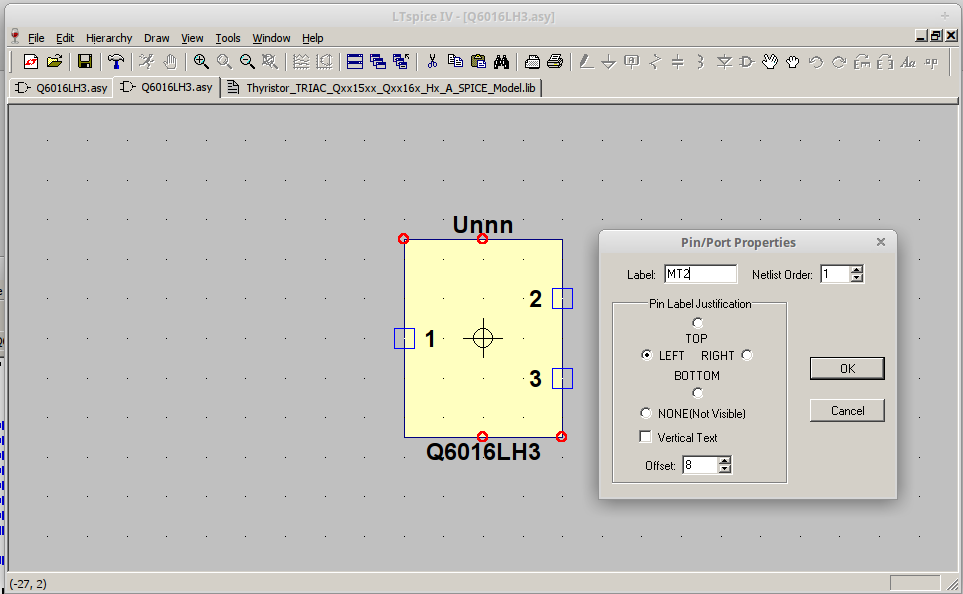Select RIGHT pin label justification
The width and height of the screenshot is (963, 594).
tap(747, 355)
